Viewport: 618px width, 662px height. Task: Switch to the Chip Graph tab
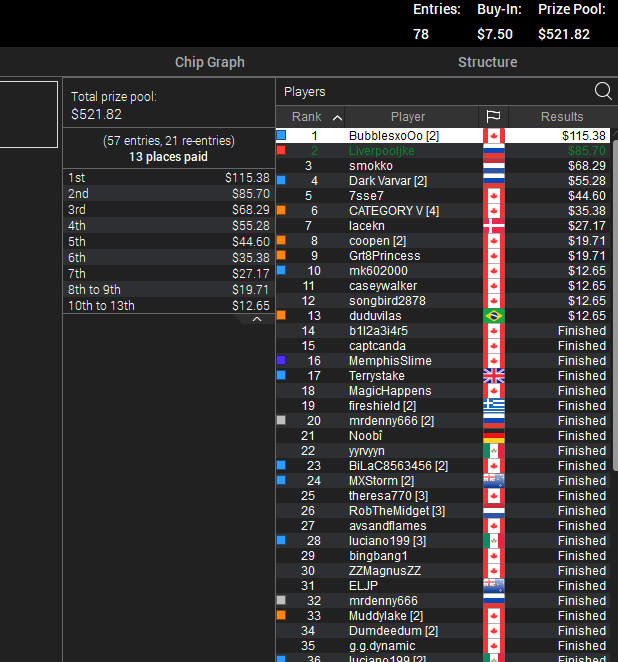pos(210,62)
